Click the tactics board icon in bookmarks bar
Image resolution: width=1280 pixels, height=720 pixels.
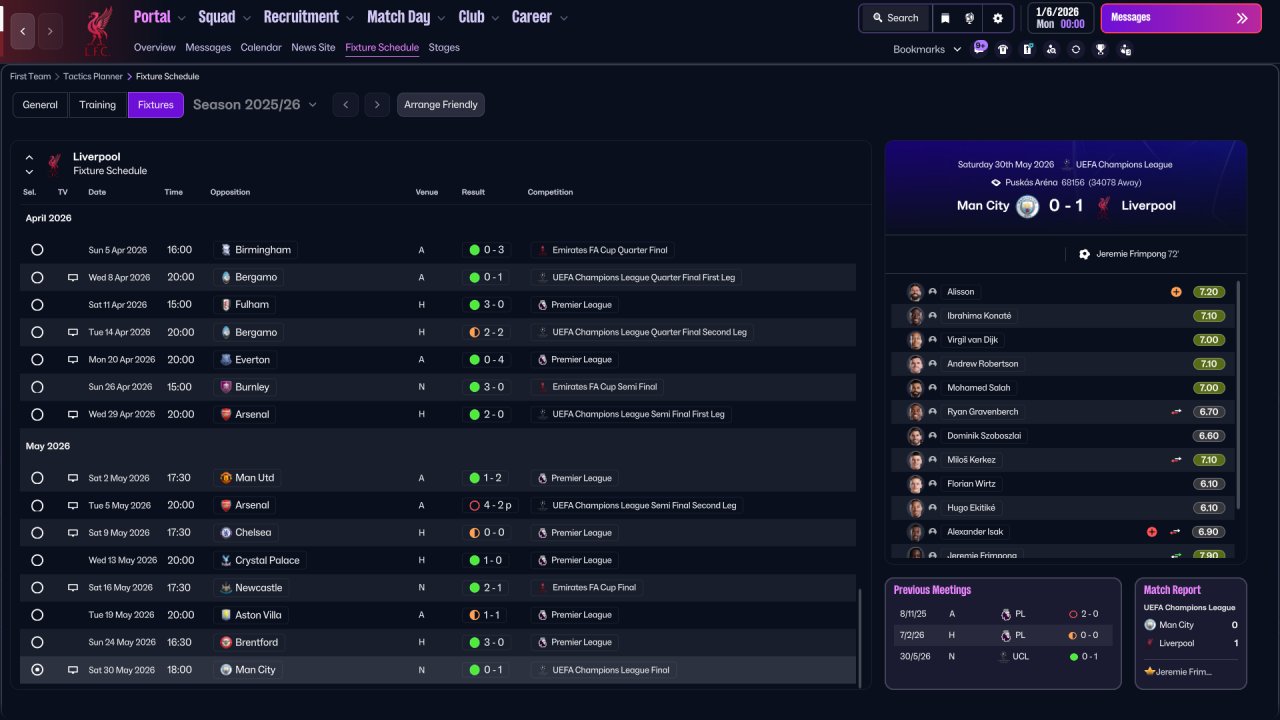point(1027,49)
